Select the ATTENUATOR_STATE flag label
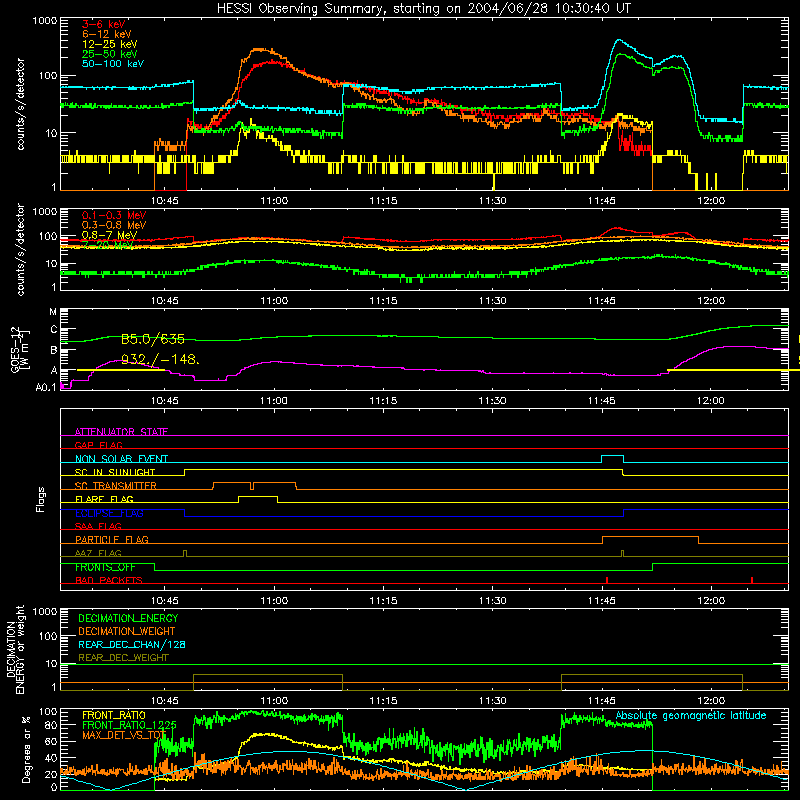 click(x=121, y=432)
